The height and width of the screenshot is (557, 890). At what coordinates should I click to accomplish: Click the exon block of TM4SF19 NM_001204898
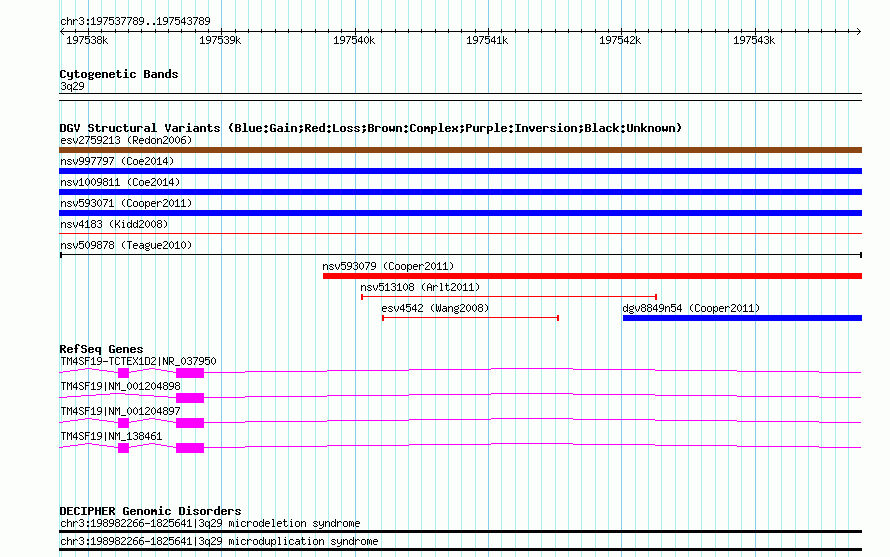190,398
